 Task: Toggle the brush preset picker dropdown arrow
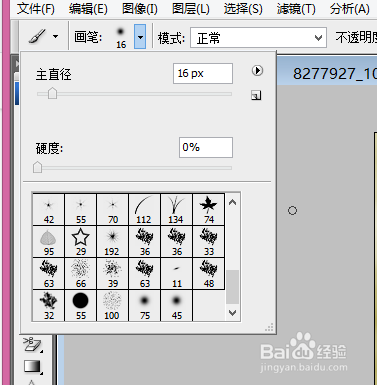click(x=140, y=37)
